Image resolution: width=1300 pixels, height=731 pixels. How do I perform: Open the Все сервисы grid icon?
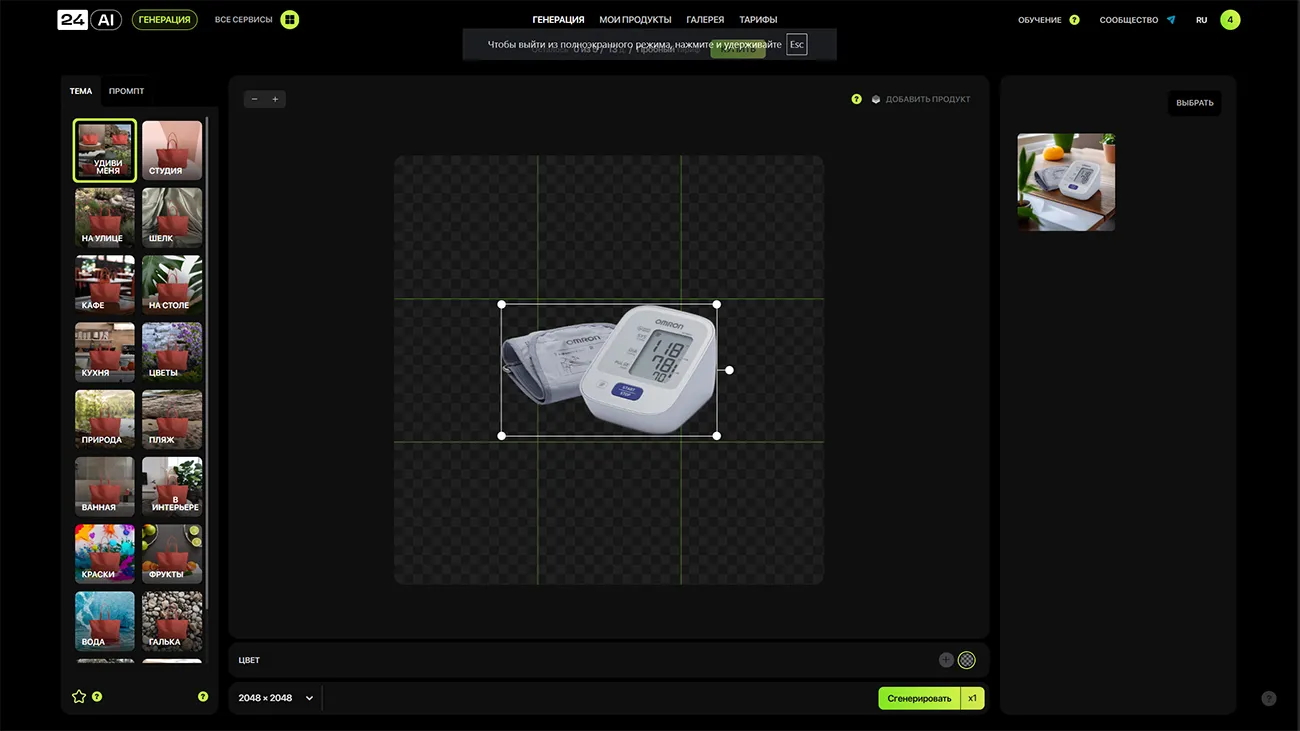[x=289, y=20]
